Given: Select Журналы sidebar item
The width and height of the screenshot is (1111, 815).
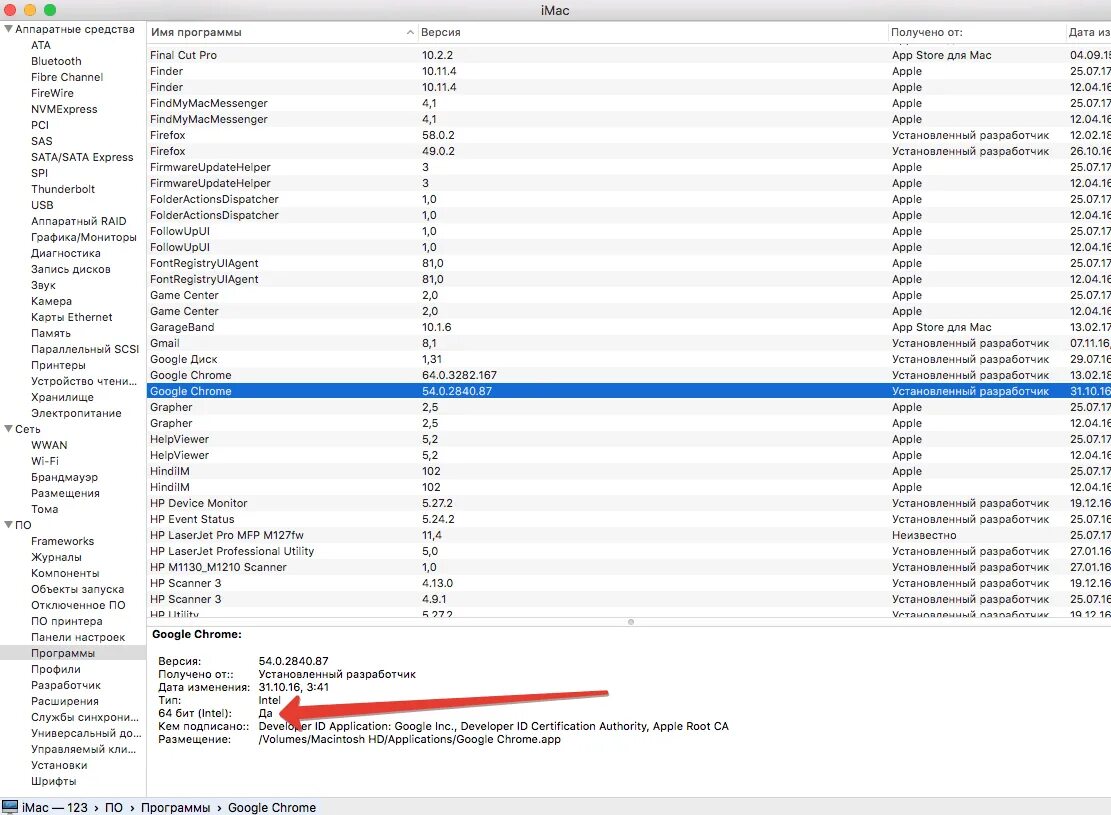Looking at the screenshot, I should pos(56,557).
